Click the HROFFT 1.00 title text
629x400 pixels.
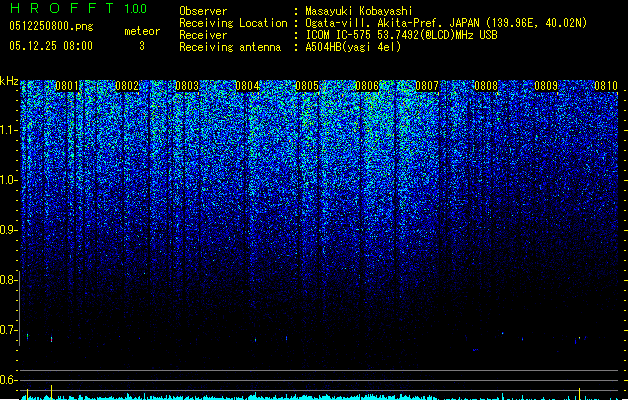tap(78, 8)
